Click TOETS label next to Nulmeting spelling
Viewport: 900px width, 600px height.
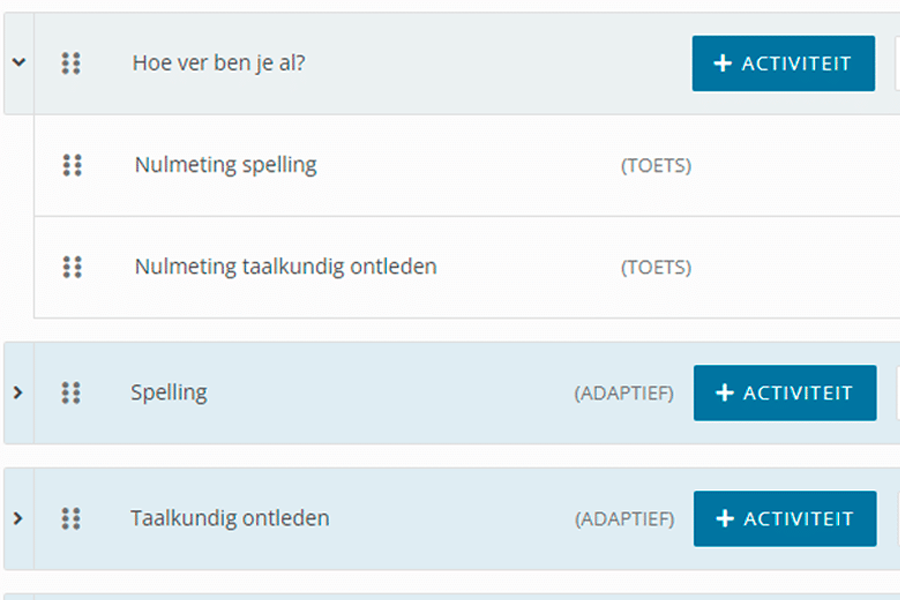[x=656, y=166]
